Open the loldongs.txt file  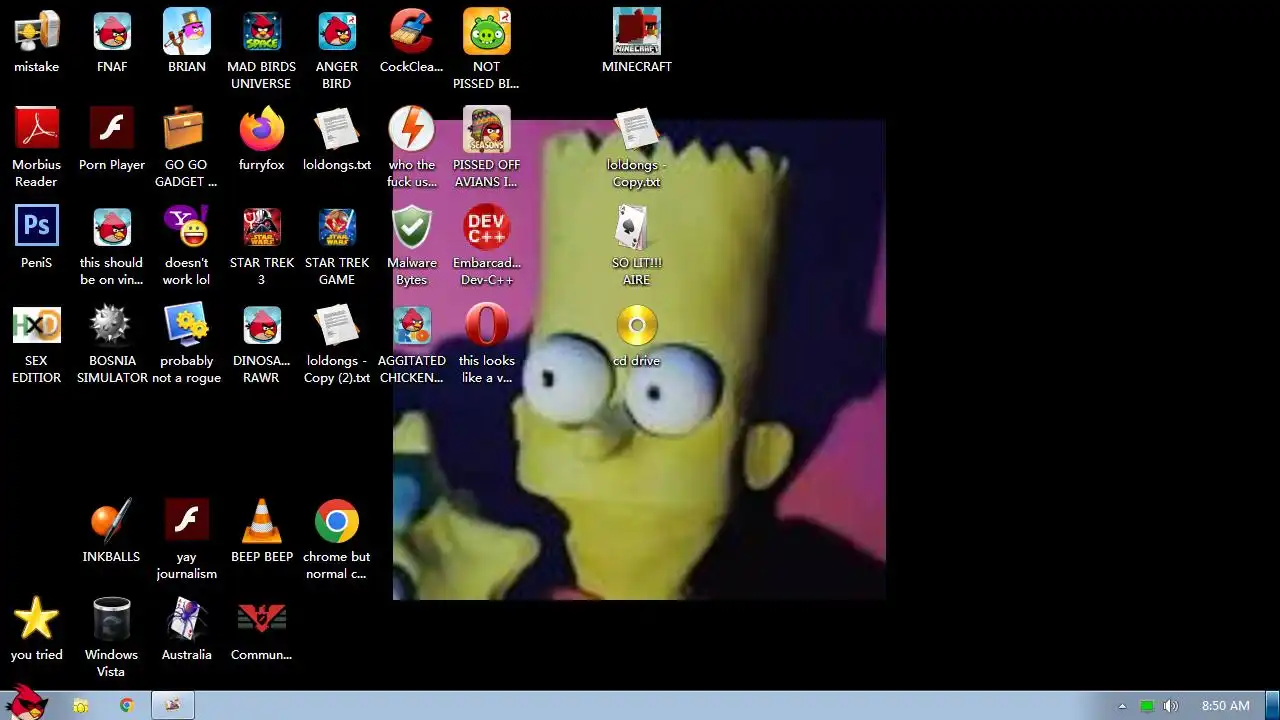[337, 140]
